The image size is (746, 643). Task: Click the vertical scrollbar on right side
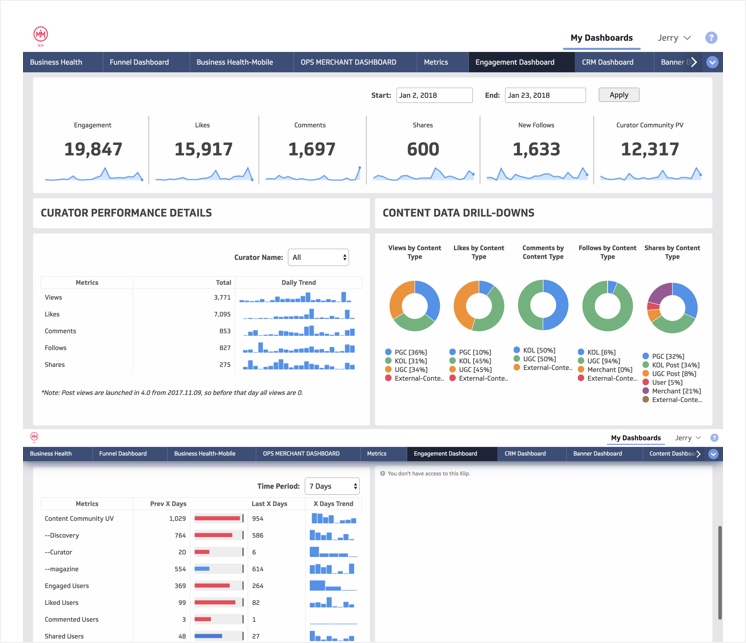[x=720, y=572]
